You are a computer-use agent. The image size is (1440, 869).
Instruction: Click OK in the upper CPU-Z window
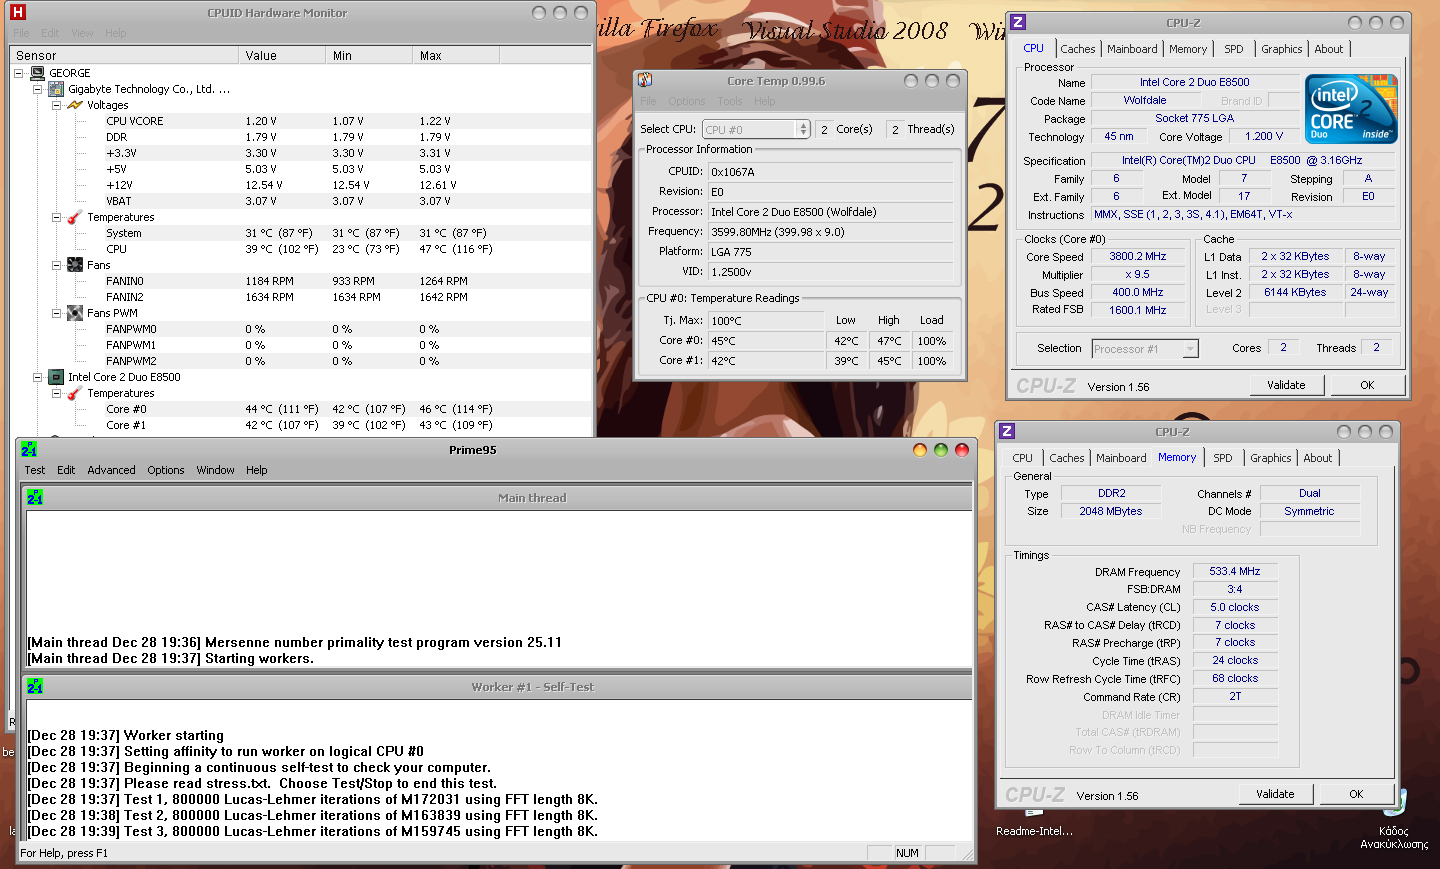[x=1367, y=385]
